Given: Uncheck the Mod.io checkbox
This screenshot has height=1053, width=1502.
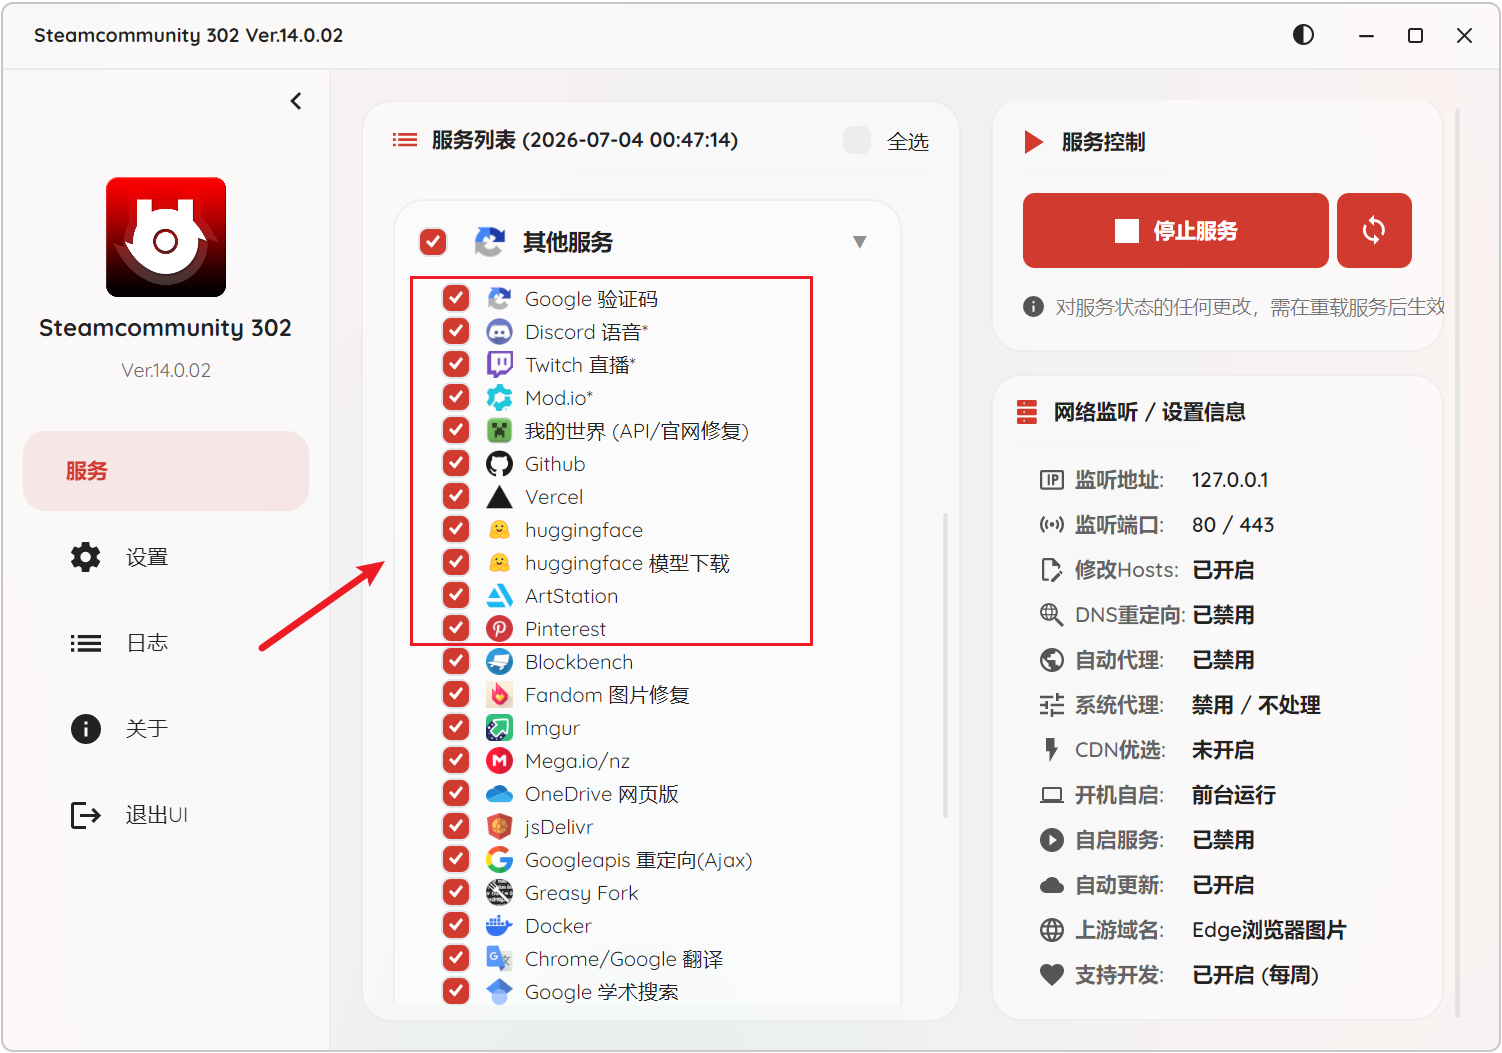Looking at the screenshot, I should pos(456,397).
